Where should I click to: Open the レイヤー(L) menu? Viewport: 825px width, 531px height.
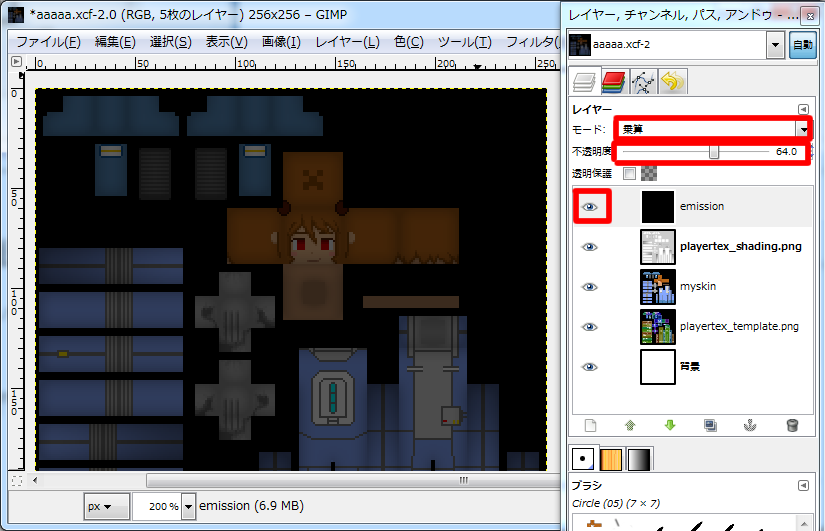[x=347, y=42]
